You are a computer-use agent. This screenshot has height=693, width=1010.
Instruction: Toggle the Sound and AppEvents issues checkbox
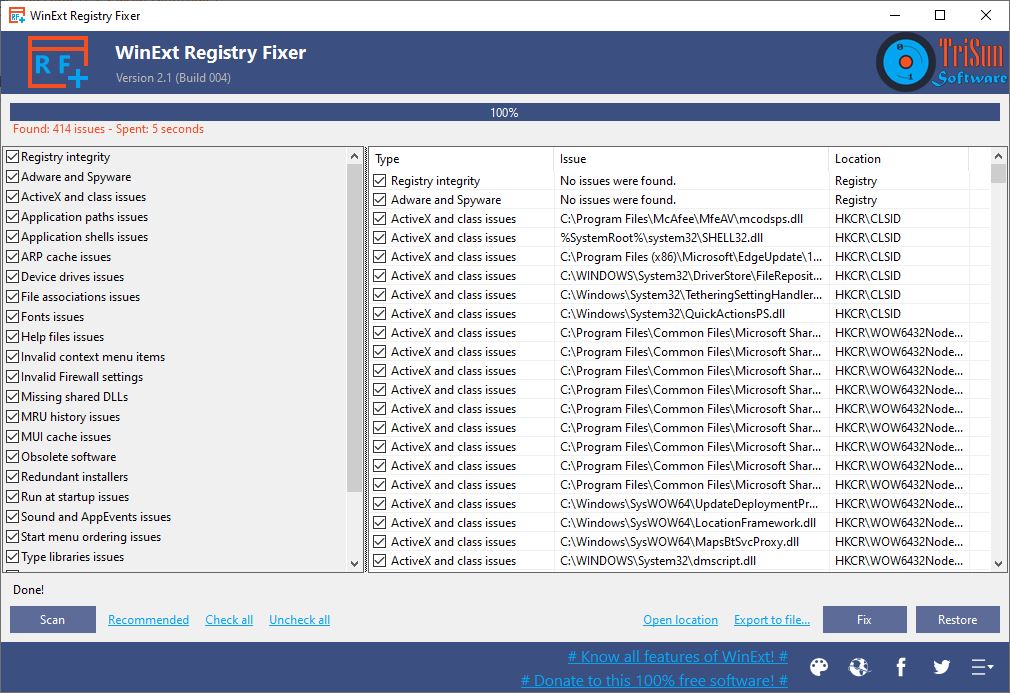[12, 516]
